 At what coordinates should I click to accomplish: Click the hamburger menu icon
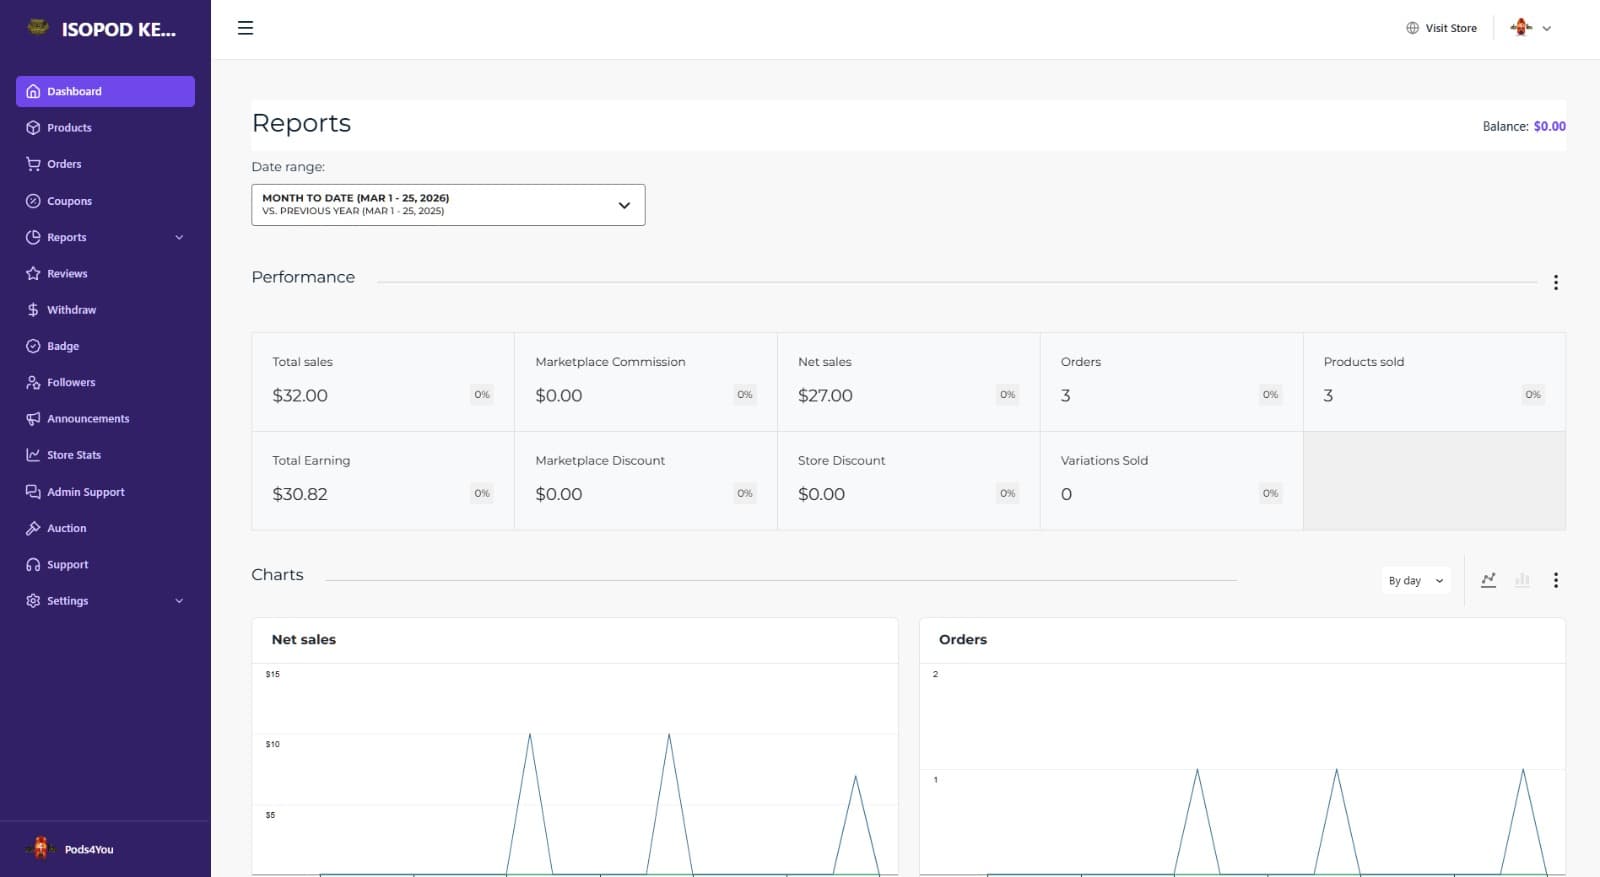pos(245,28)
